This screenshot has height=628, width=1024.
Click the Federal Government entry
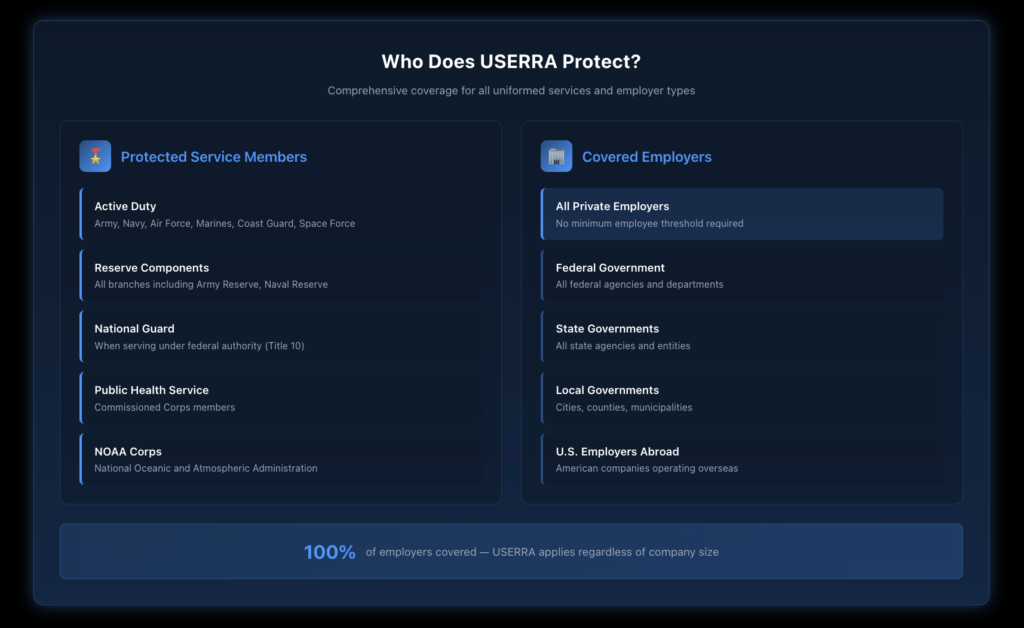[742, 275]
